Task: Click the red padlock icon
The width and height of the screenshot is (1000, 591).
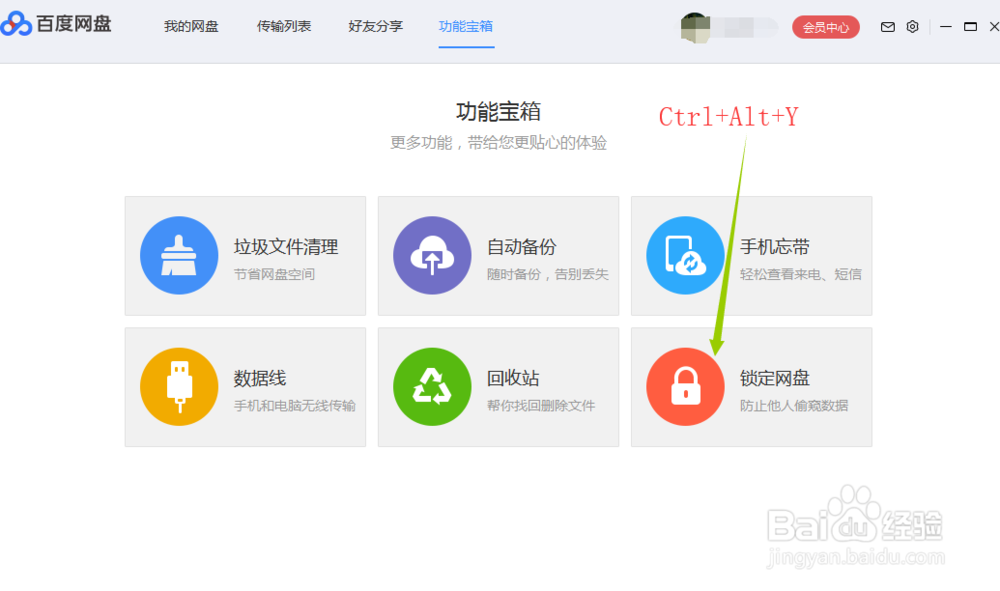Action: tap(686, 386)
